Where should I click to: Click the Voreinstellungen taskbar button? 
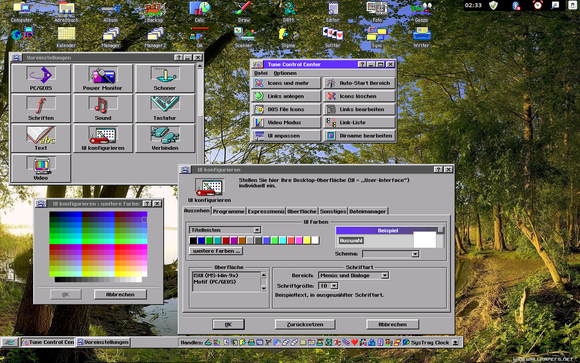[103, 342]
